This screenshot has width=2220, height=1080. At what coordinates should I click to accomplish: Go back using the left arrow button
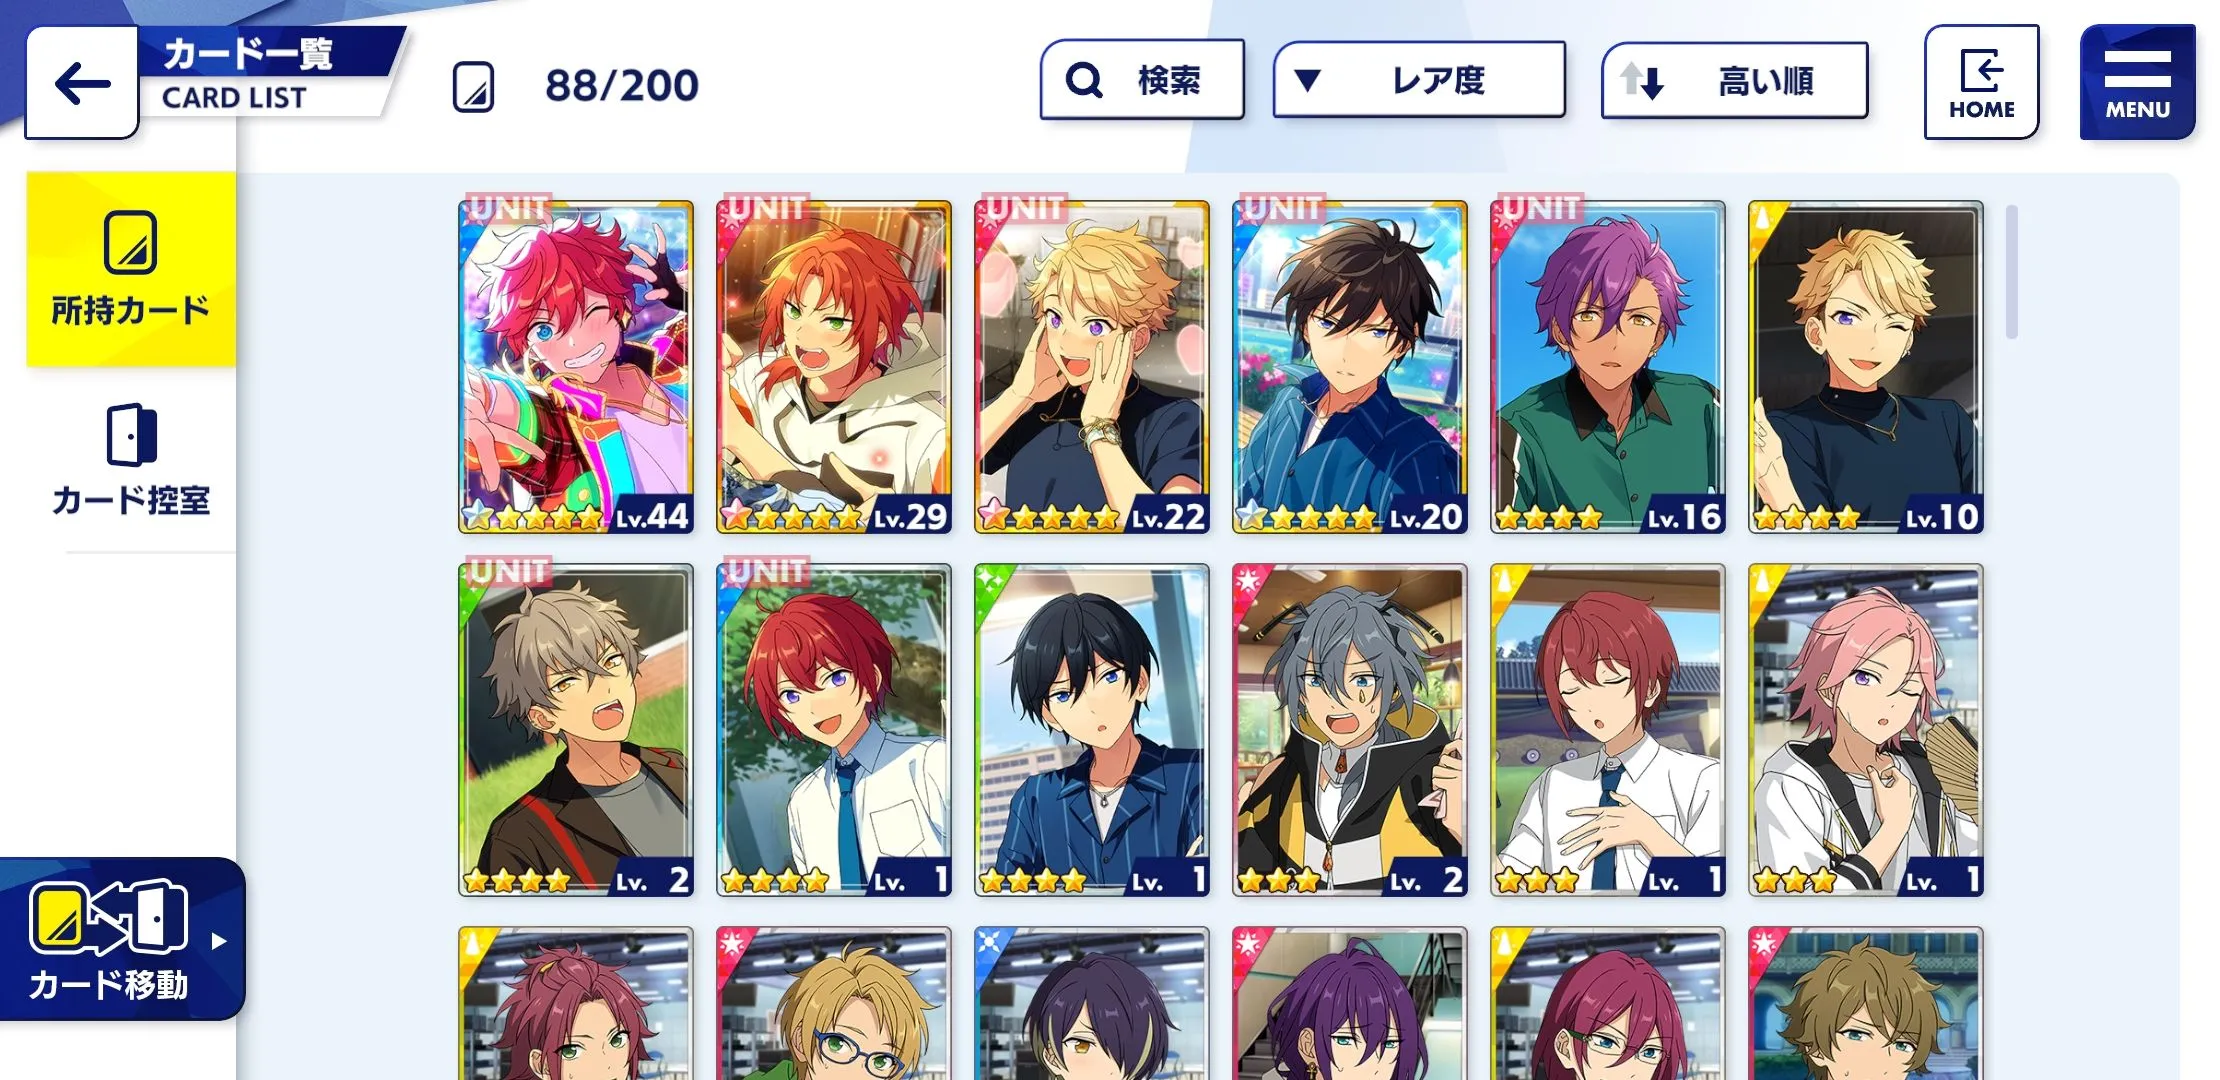coord(82,83)
